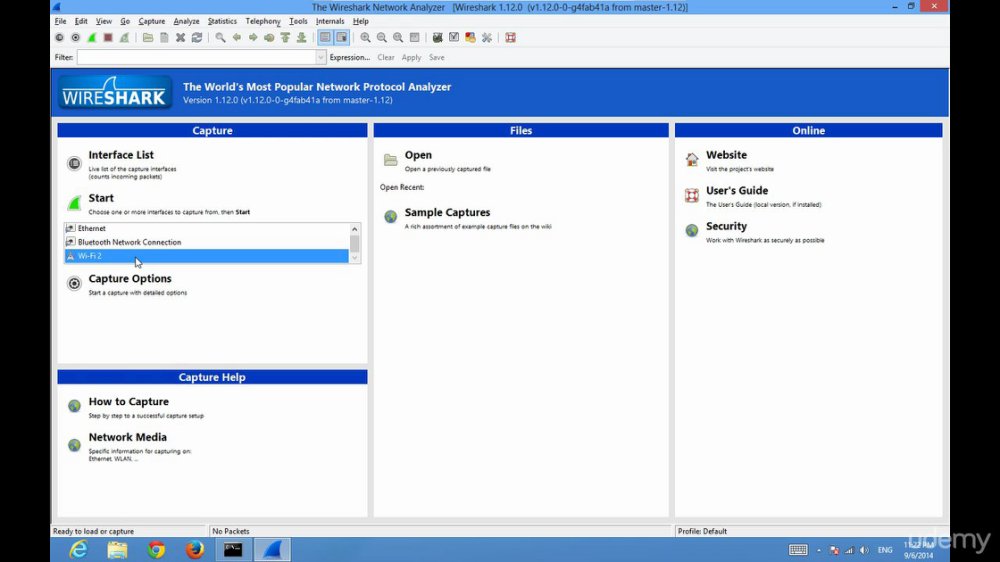Click the find packet magnifier toolbar icon

(220, 38)
